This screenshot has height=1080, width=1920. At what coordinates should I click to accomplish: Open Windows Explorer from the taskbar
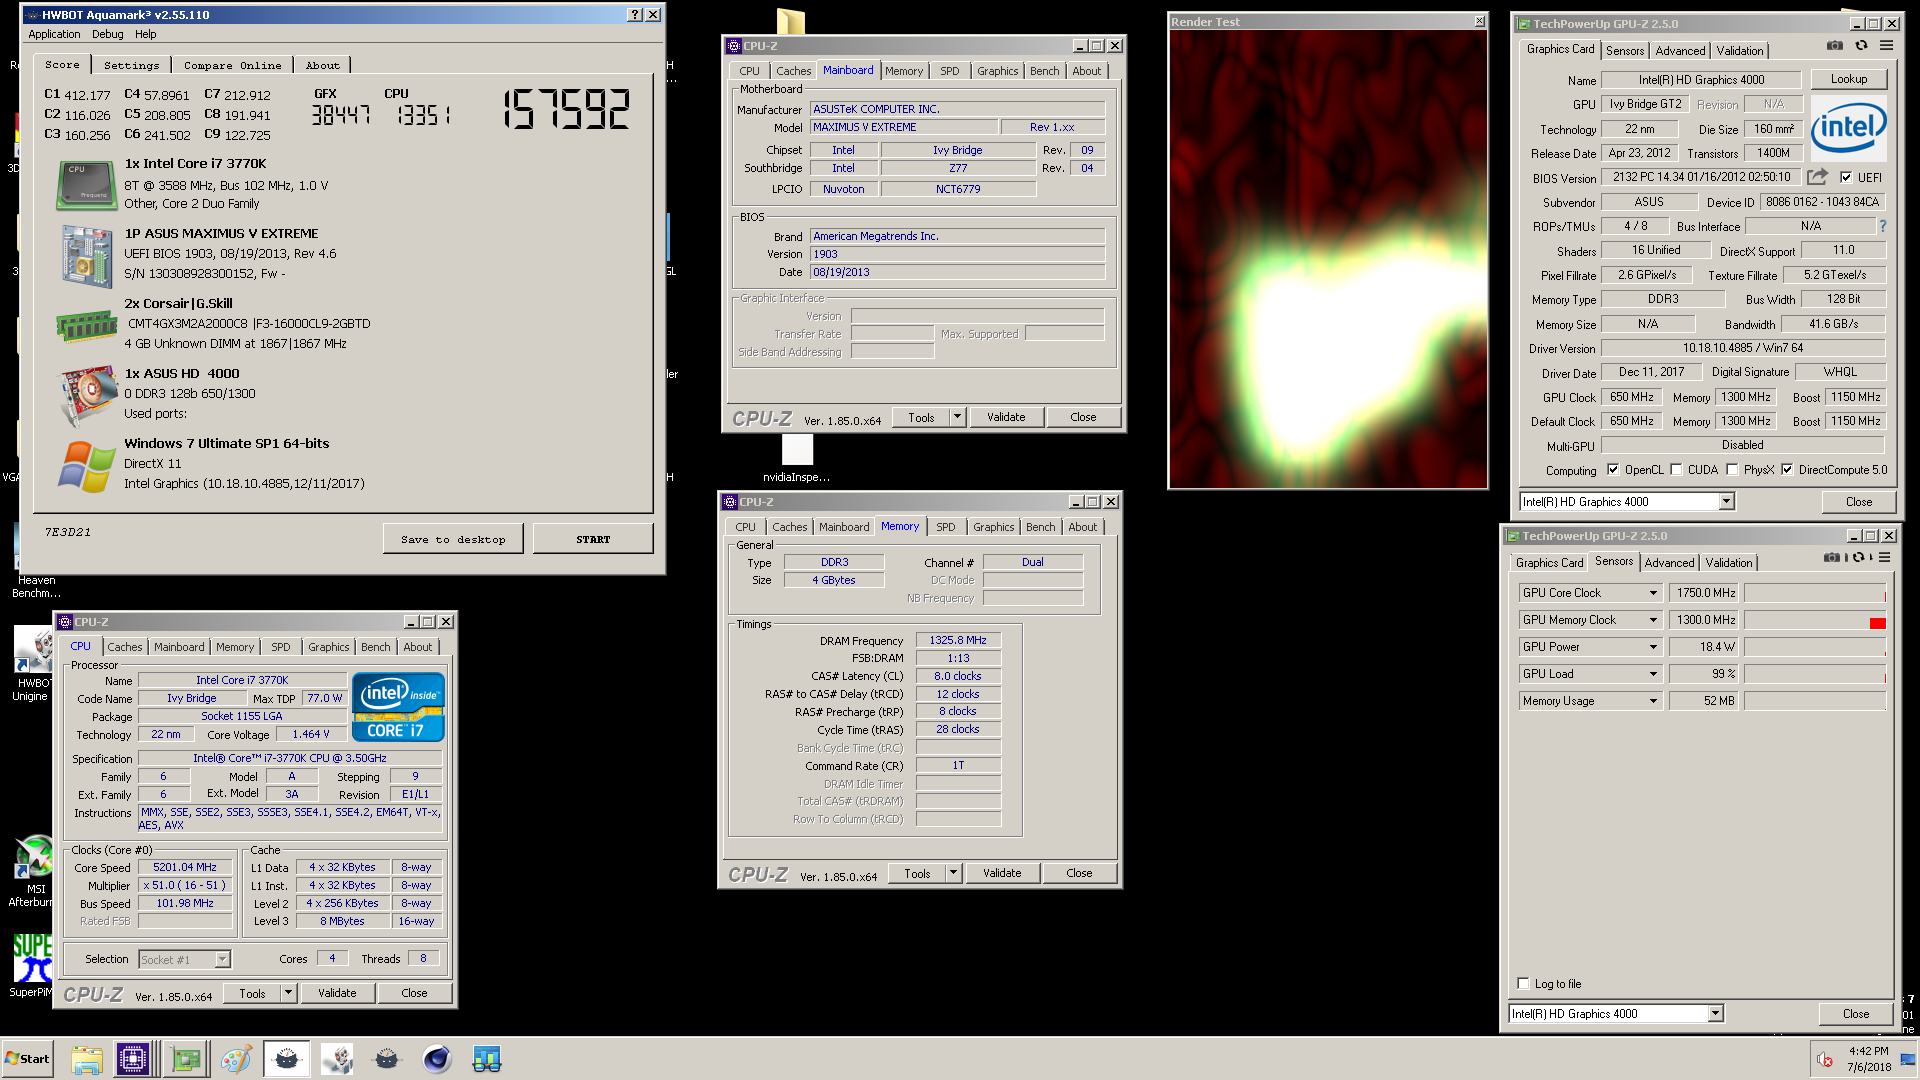click(87, 1059)
